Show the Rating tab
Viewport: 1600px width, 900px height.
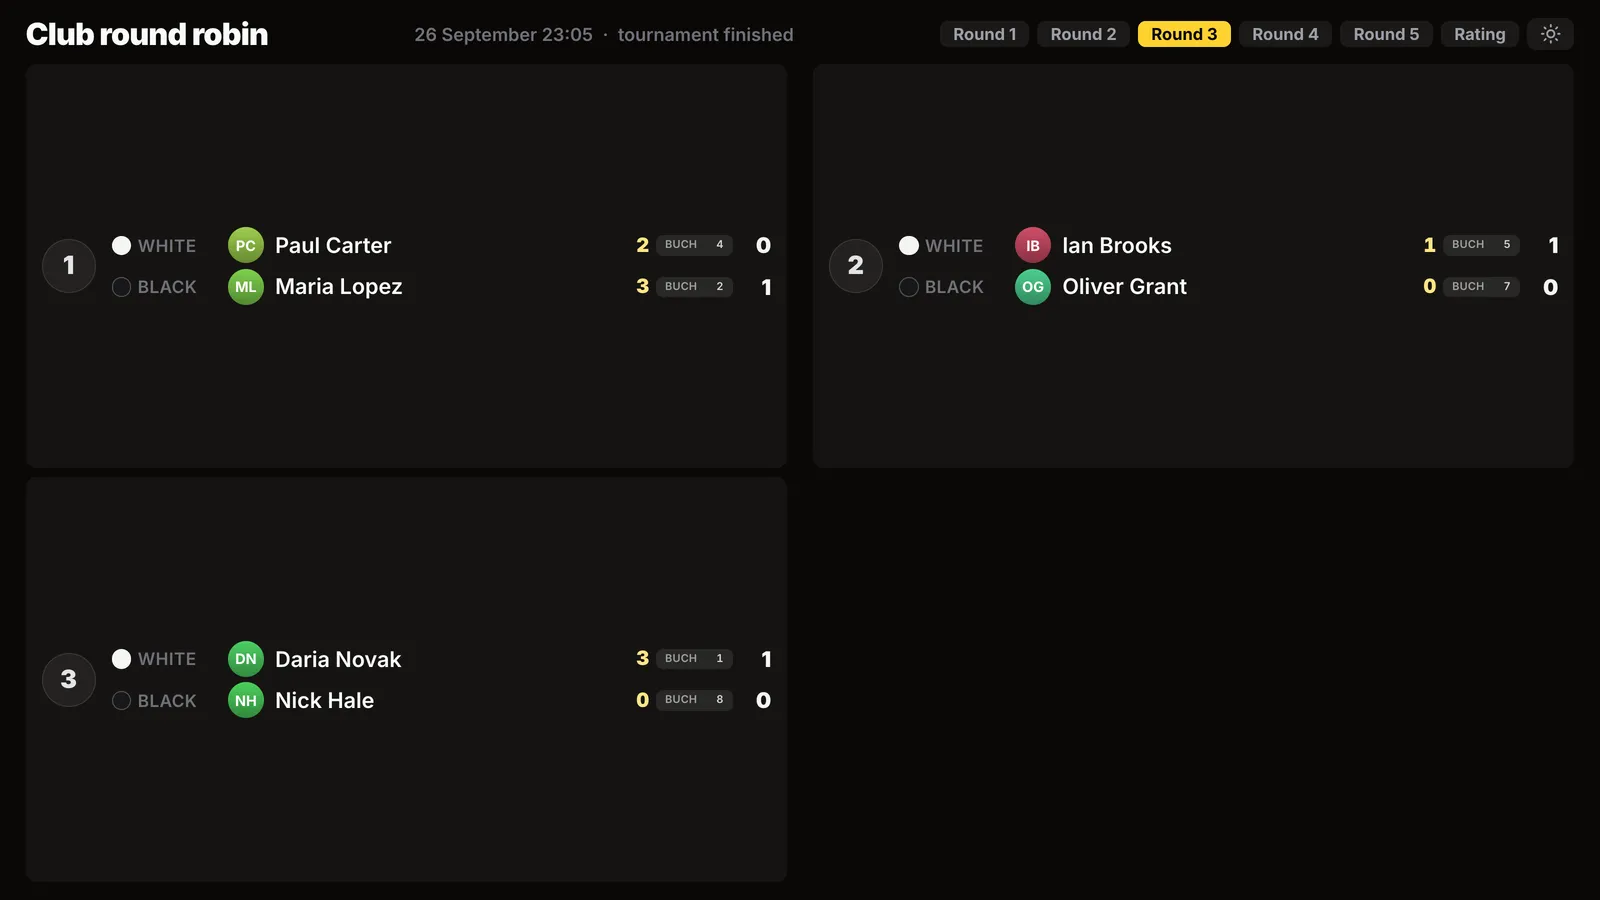tap(1480, 34)
